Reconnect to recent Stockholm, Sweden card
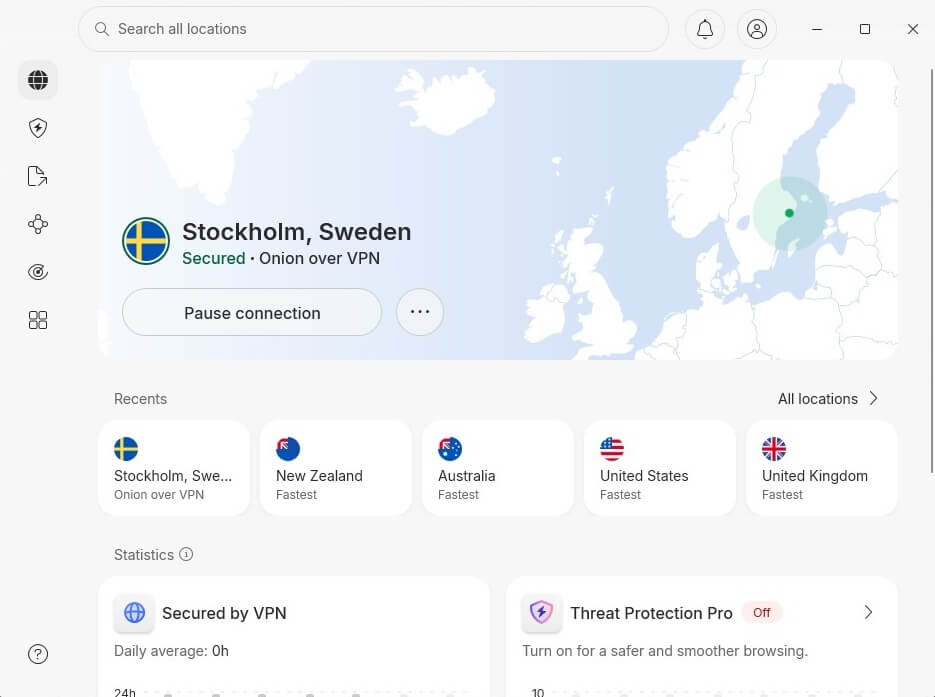 (174, 468)
